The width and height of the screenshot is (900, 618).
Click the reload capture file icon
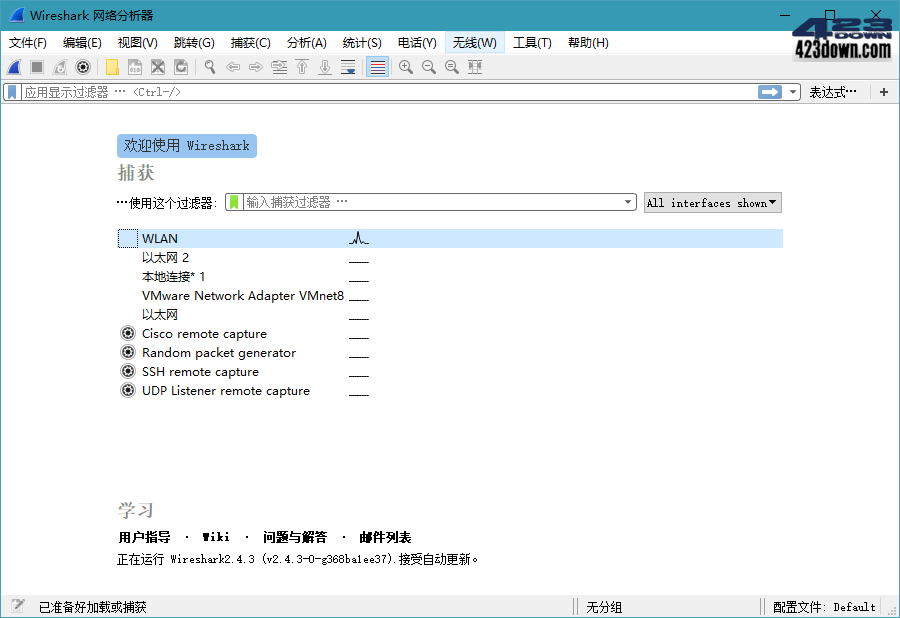pyautogui.click(x=181, y=67)
